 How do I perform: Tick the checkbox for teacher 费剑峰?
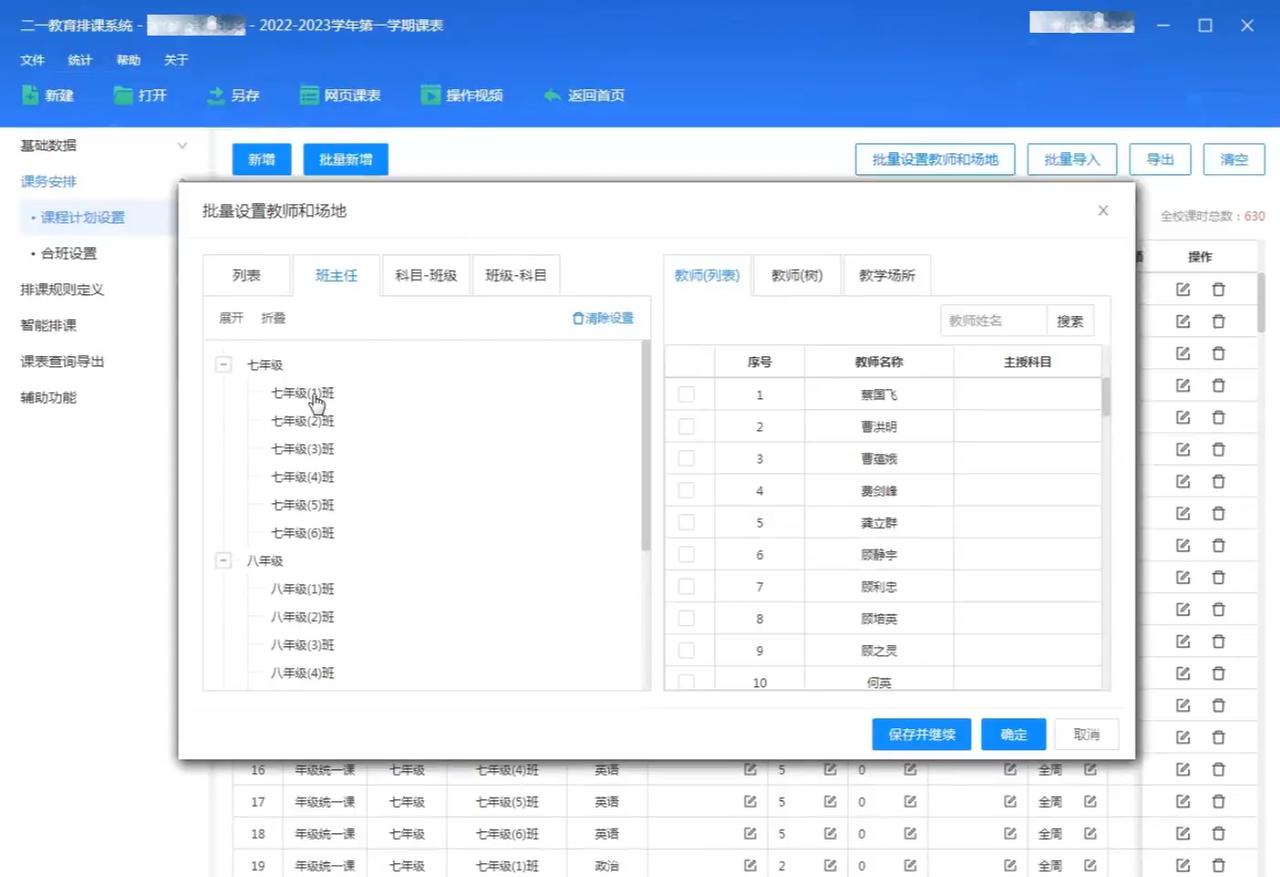click(686, 490)
